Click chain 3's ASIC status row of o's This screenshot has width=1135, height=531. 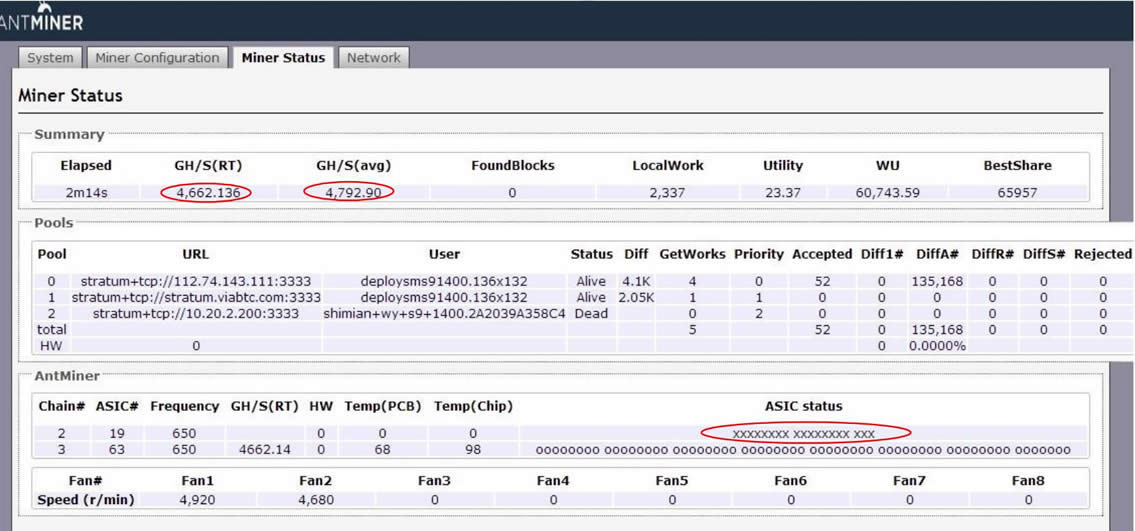click(804, 450)
